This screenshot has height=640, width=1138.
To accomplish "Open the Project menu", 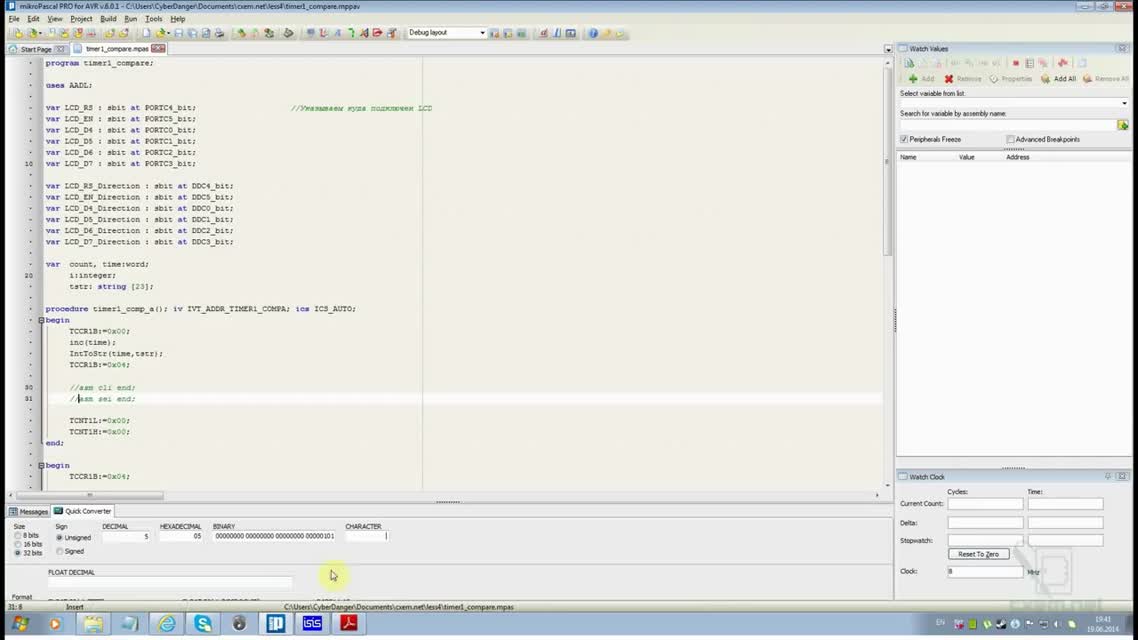I will click(x=81, y=19).
